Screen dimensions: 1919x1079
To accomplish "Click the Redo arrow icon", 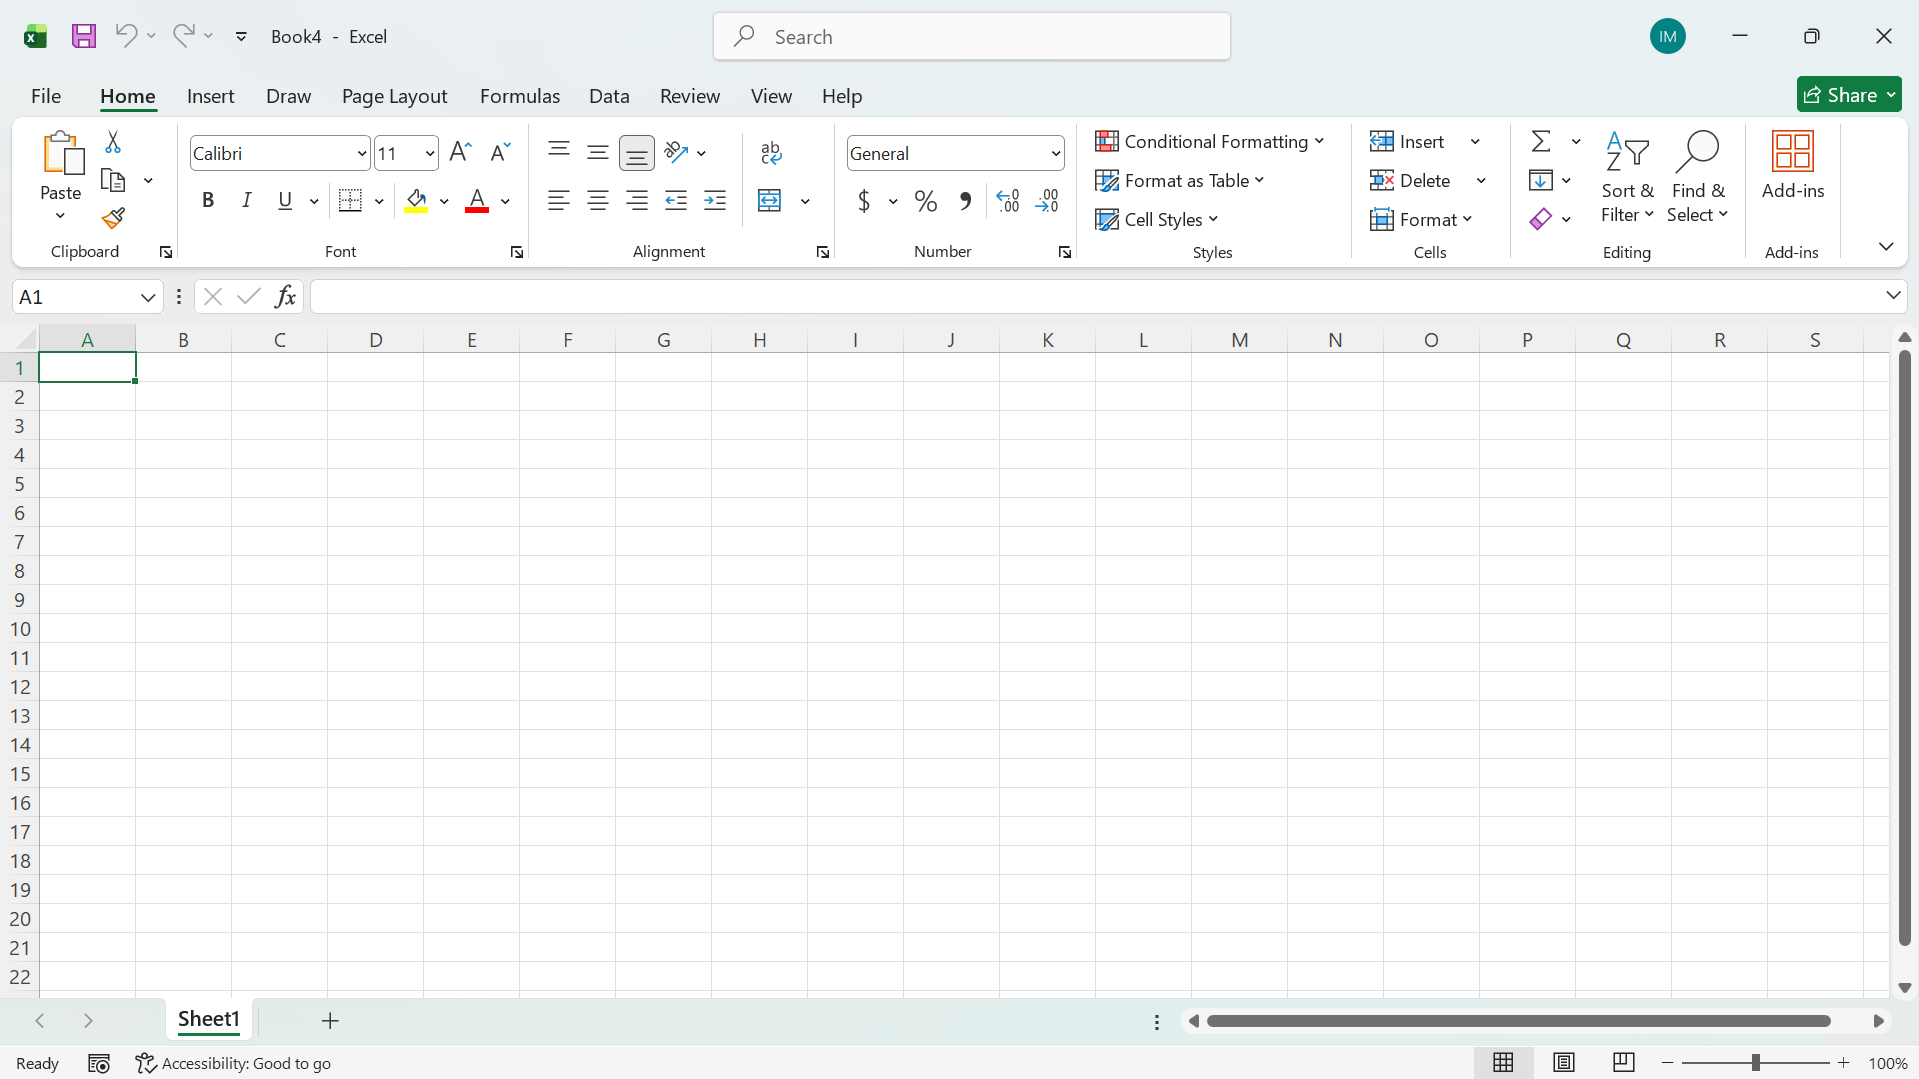I will pyautogui.click(x=183, y=35).
